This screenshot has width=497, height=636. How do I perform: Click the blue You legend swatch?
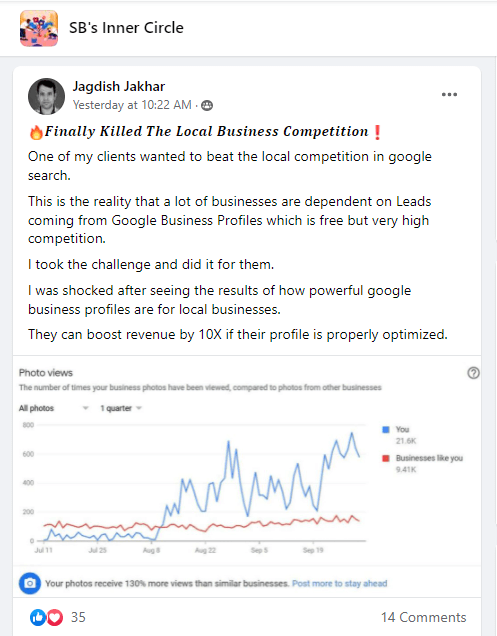tap(386, 430)
